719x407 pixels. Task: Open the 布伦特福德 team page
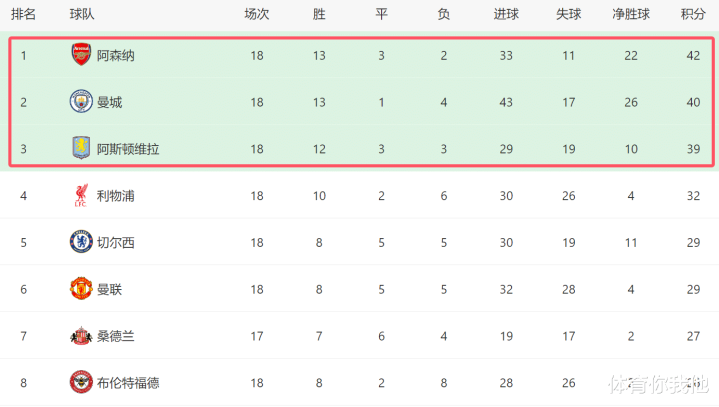[128, 382]
